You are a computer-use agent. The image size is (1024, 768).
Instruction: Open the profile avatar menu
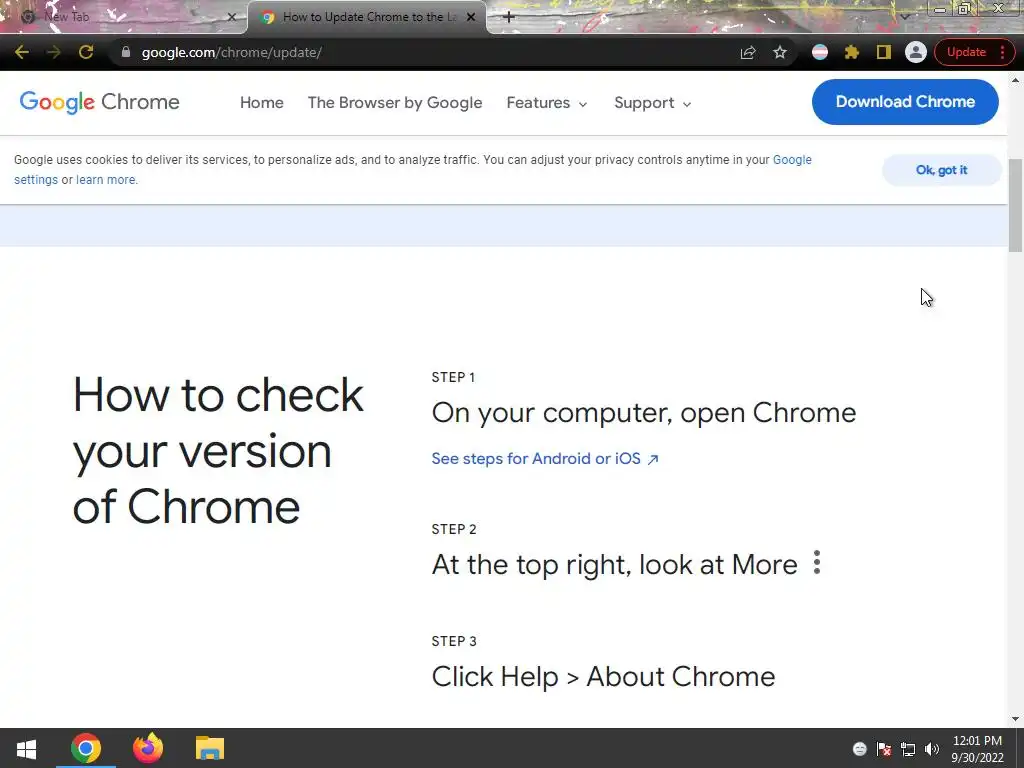coord(916,52)
